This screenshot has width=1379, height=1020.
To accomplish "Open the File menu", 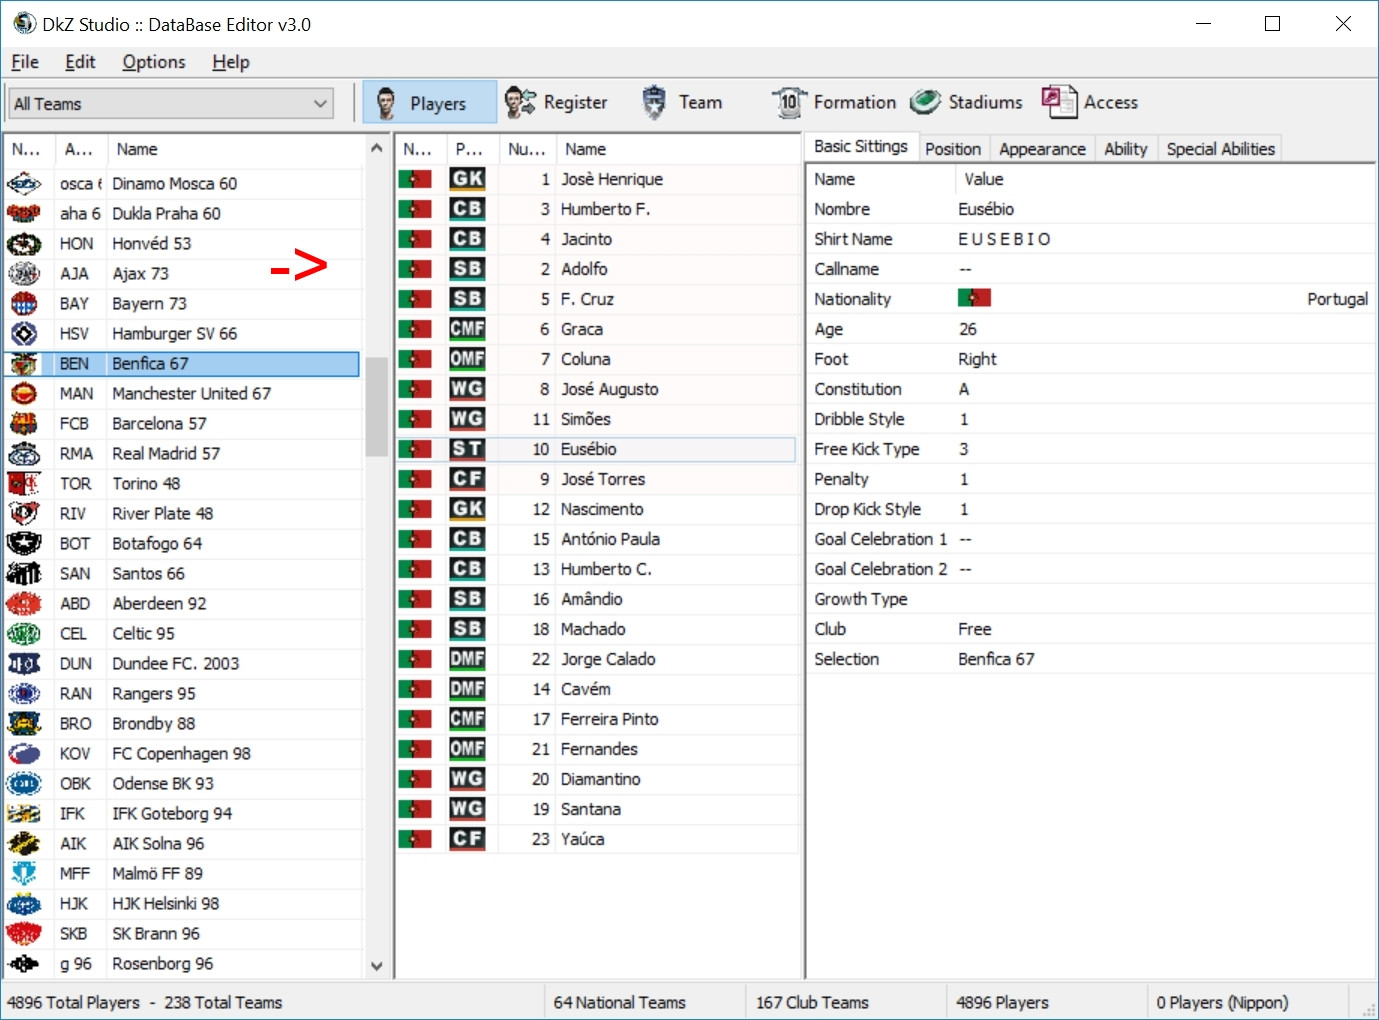I will click(x=25, y=62).
